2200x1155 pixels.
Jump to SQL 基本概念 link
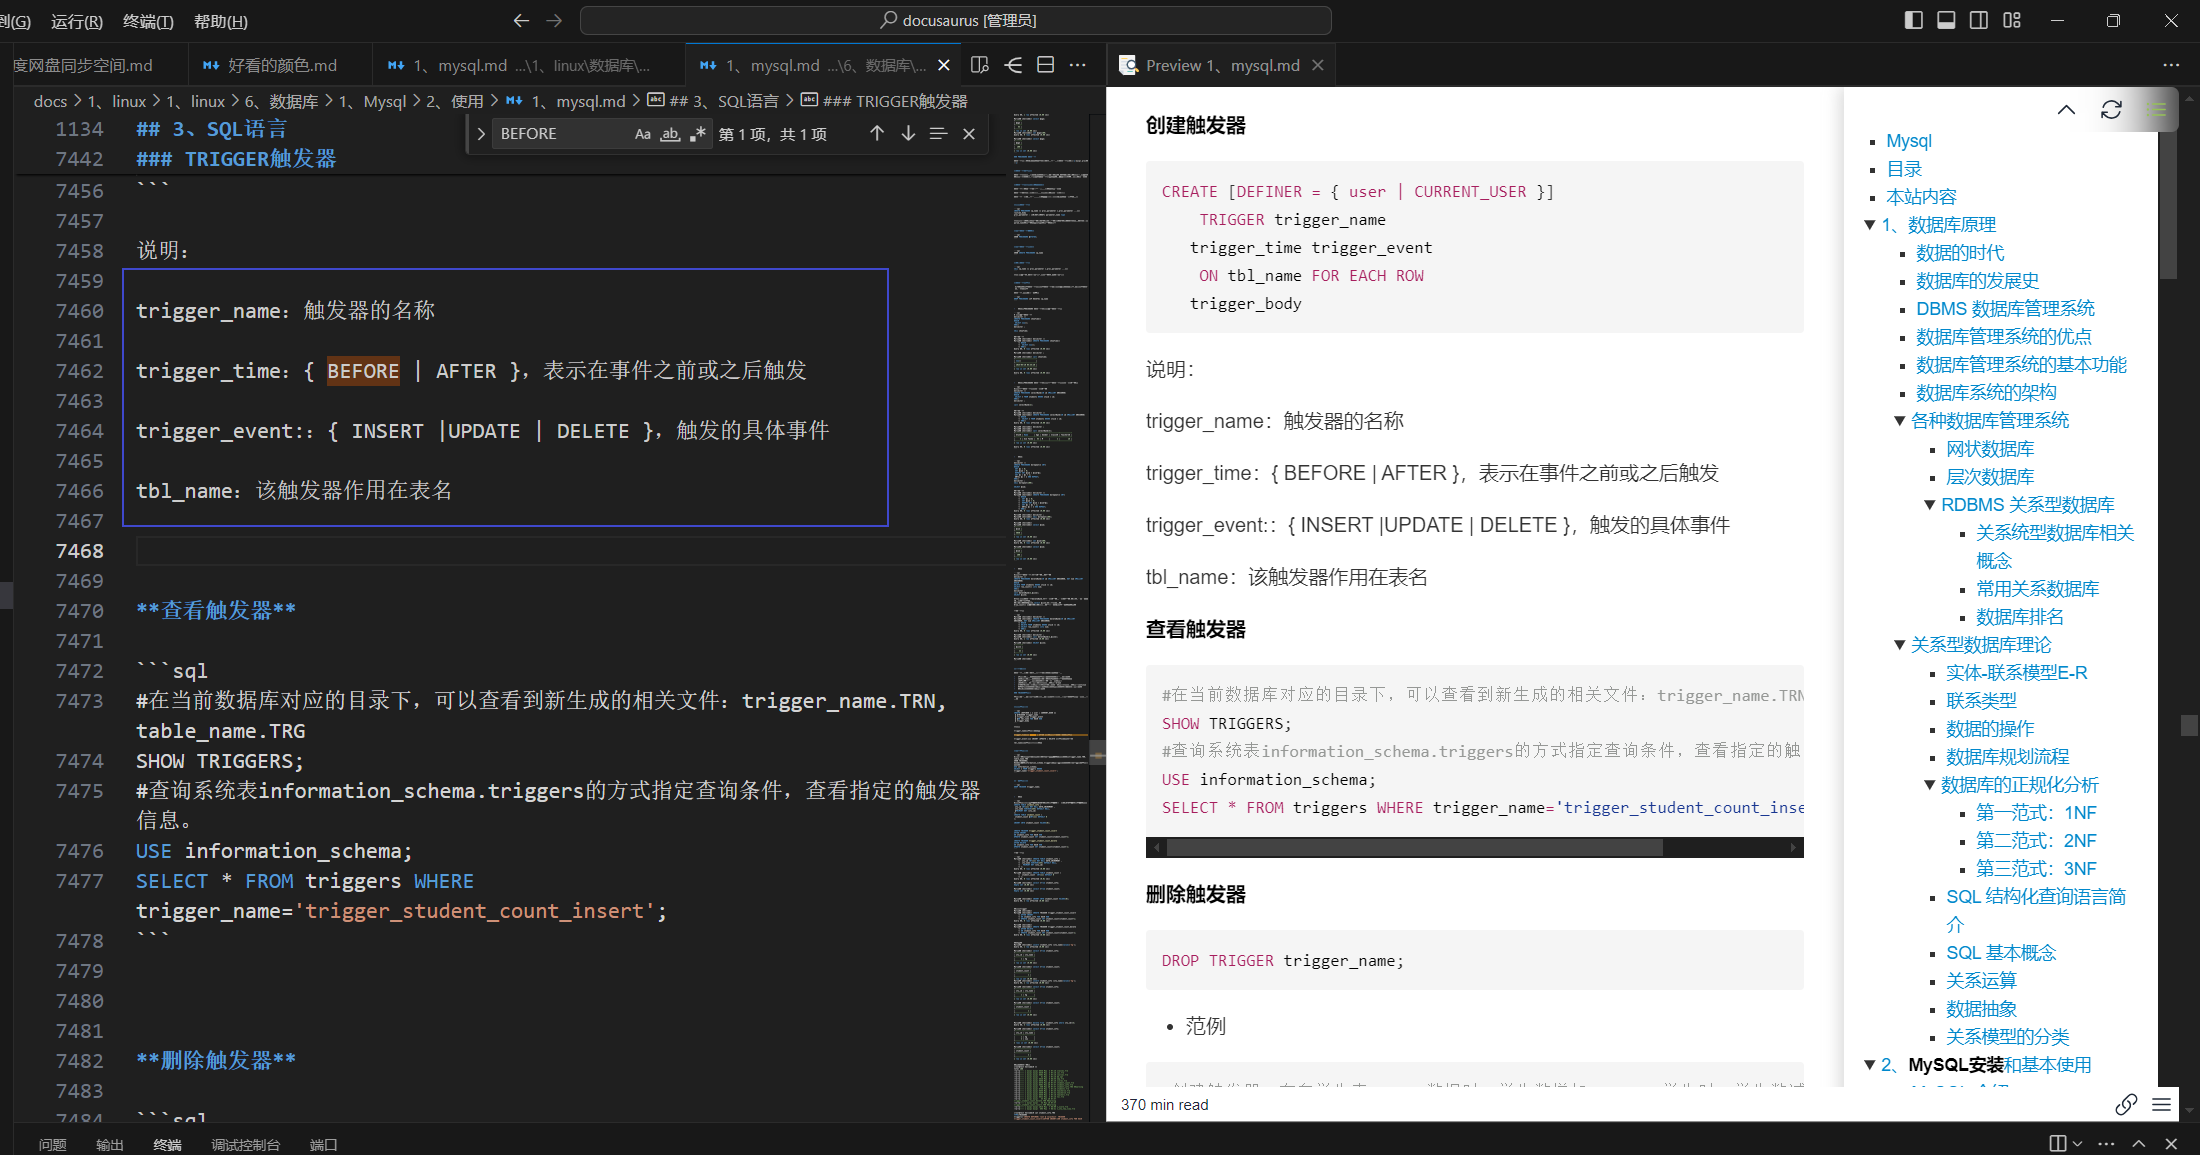[2001, 953]
